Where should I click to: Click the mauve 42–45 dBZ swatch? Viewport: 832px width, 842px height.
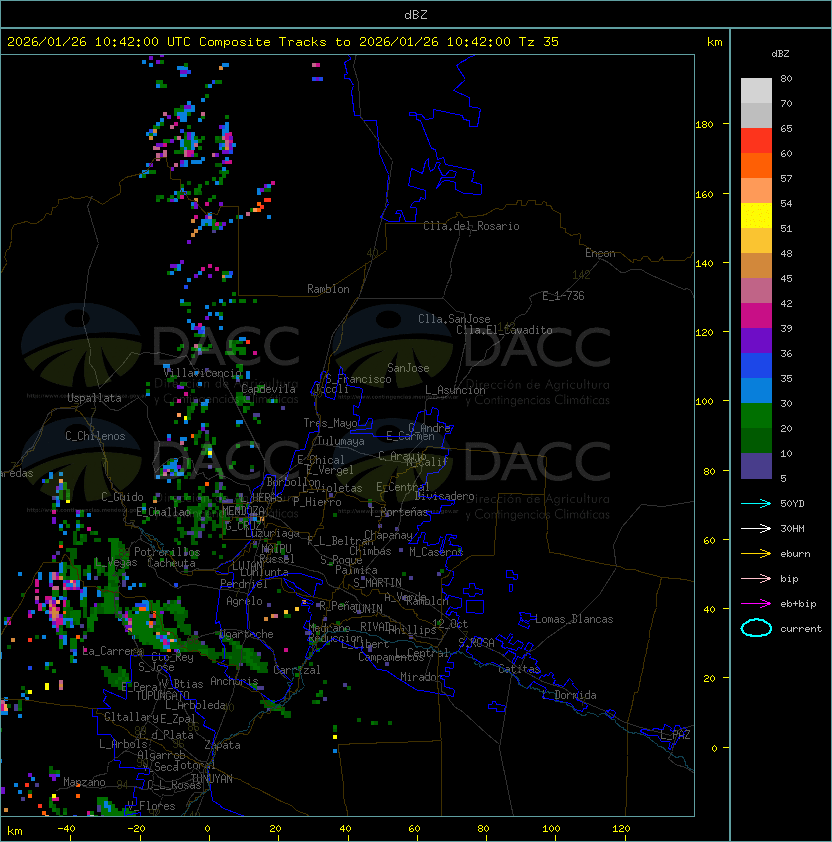coord(756,291)
